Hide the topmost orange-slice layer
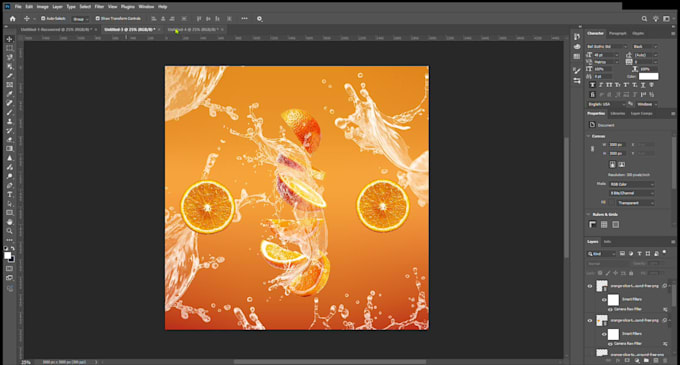Screen dimensions: 680x365 pos(590,286)
